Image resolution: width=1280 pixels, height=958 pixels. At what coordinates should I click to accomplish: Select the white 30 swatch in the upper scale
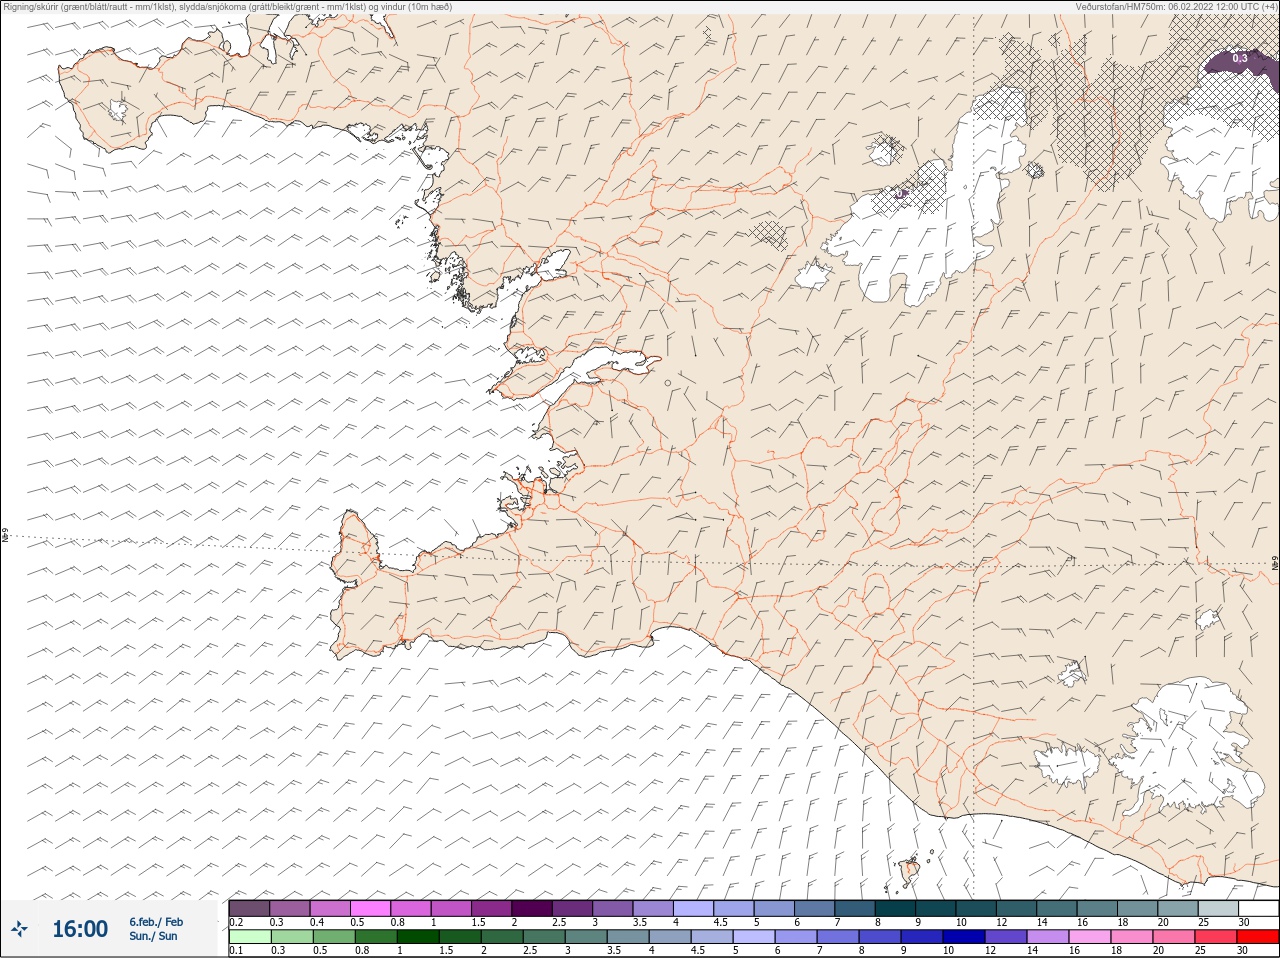(1258, 908)
